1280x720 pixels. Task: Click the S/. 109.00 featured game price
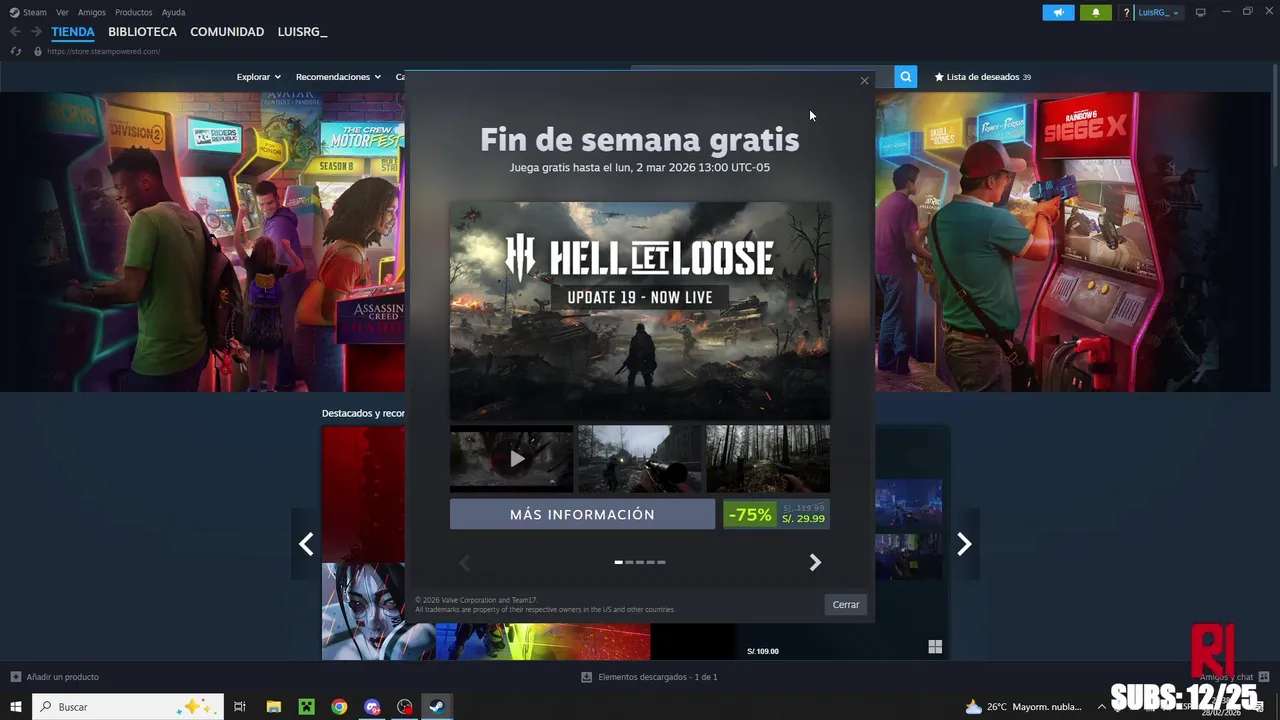pos(762,652)
